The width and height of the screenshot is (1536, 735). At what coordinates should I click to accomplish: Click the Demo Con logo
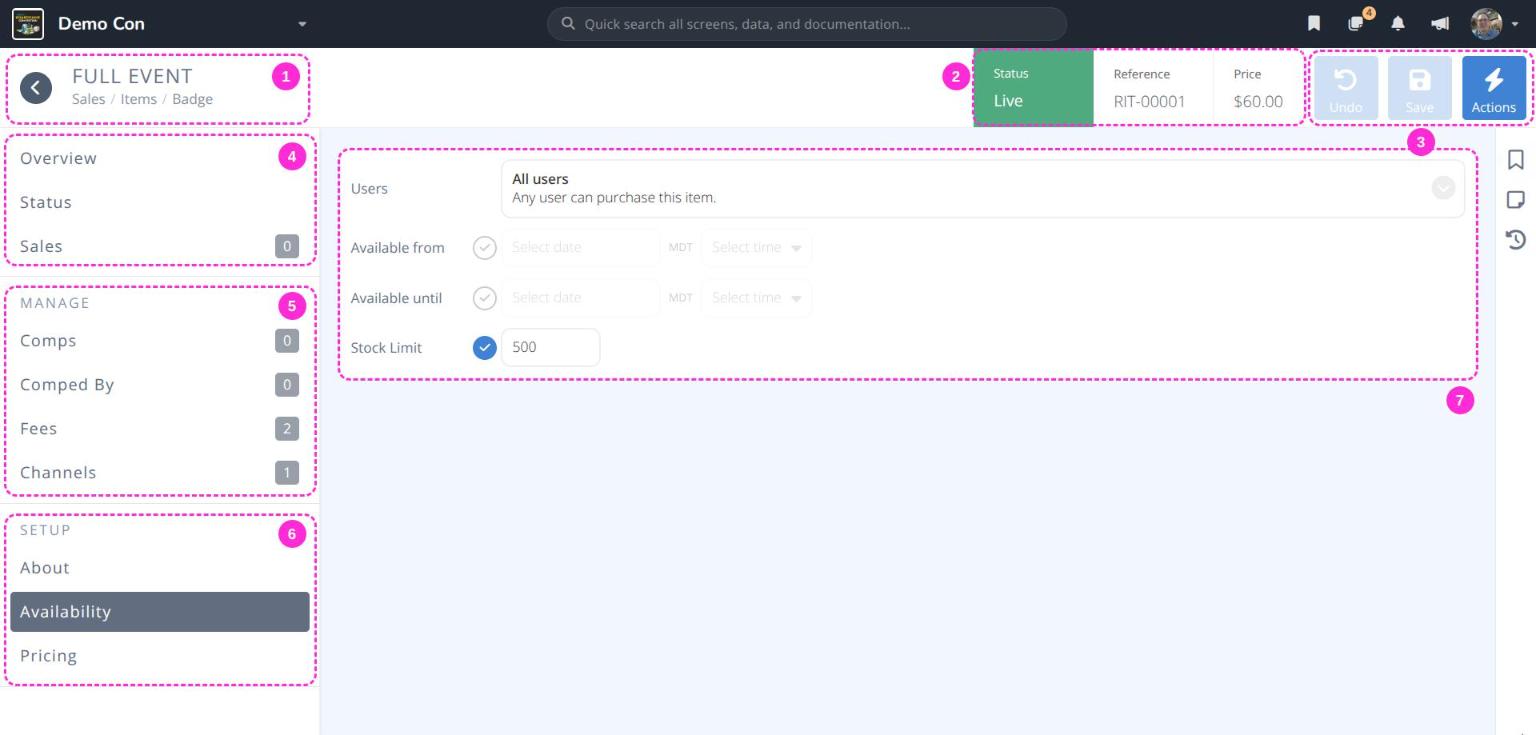coord(28,23)
